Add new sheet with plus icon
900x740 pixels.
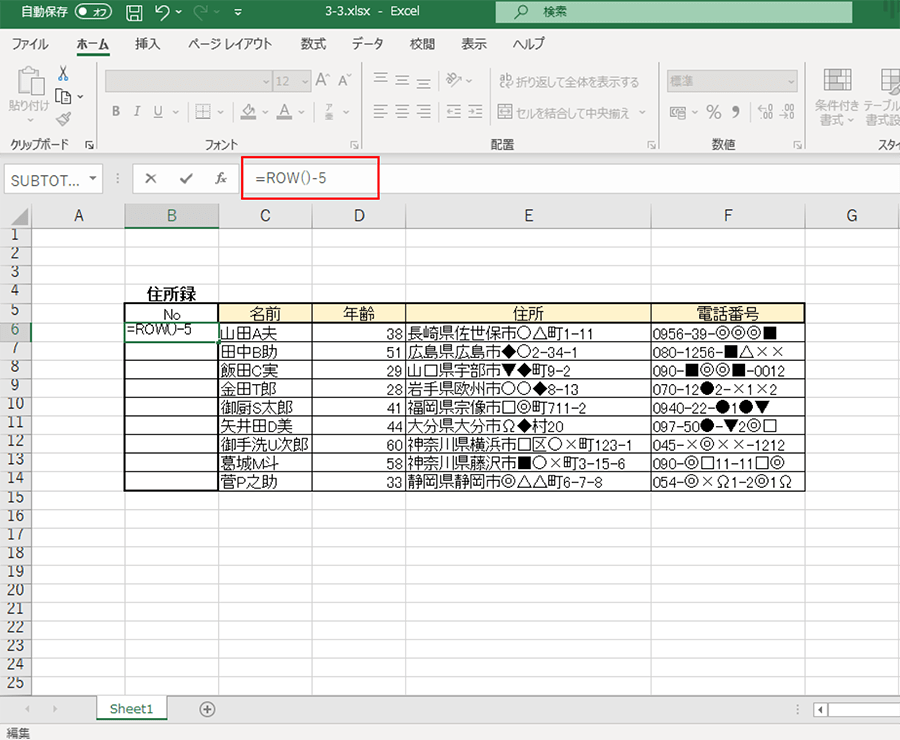207,710
